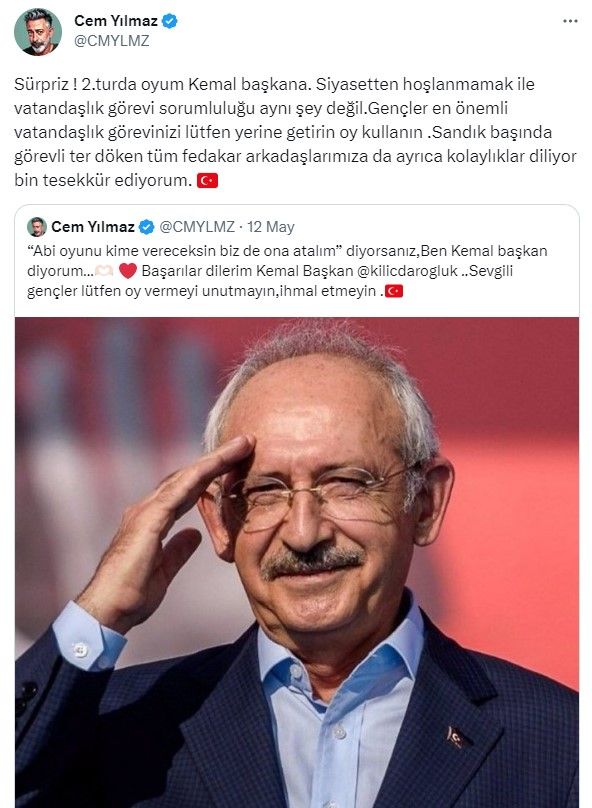Click the verified badge inside the quoted tweet
The height and width of the screenshot is (808, 592).
147,227
